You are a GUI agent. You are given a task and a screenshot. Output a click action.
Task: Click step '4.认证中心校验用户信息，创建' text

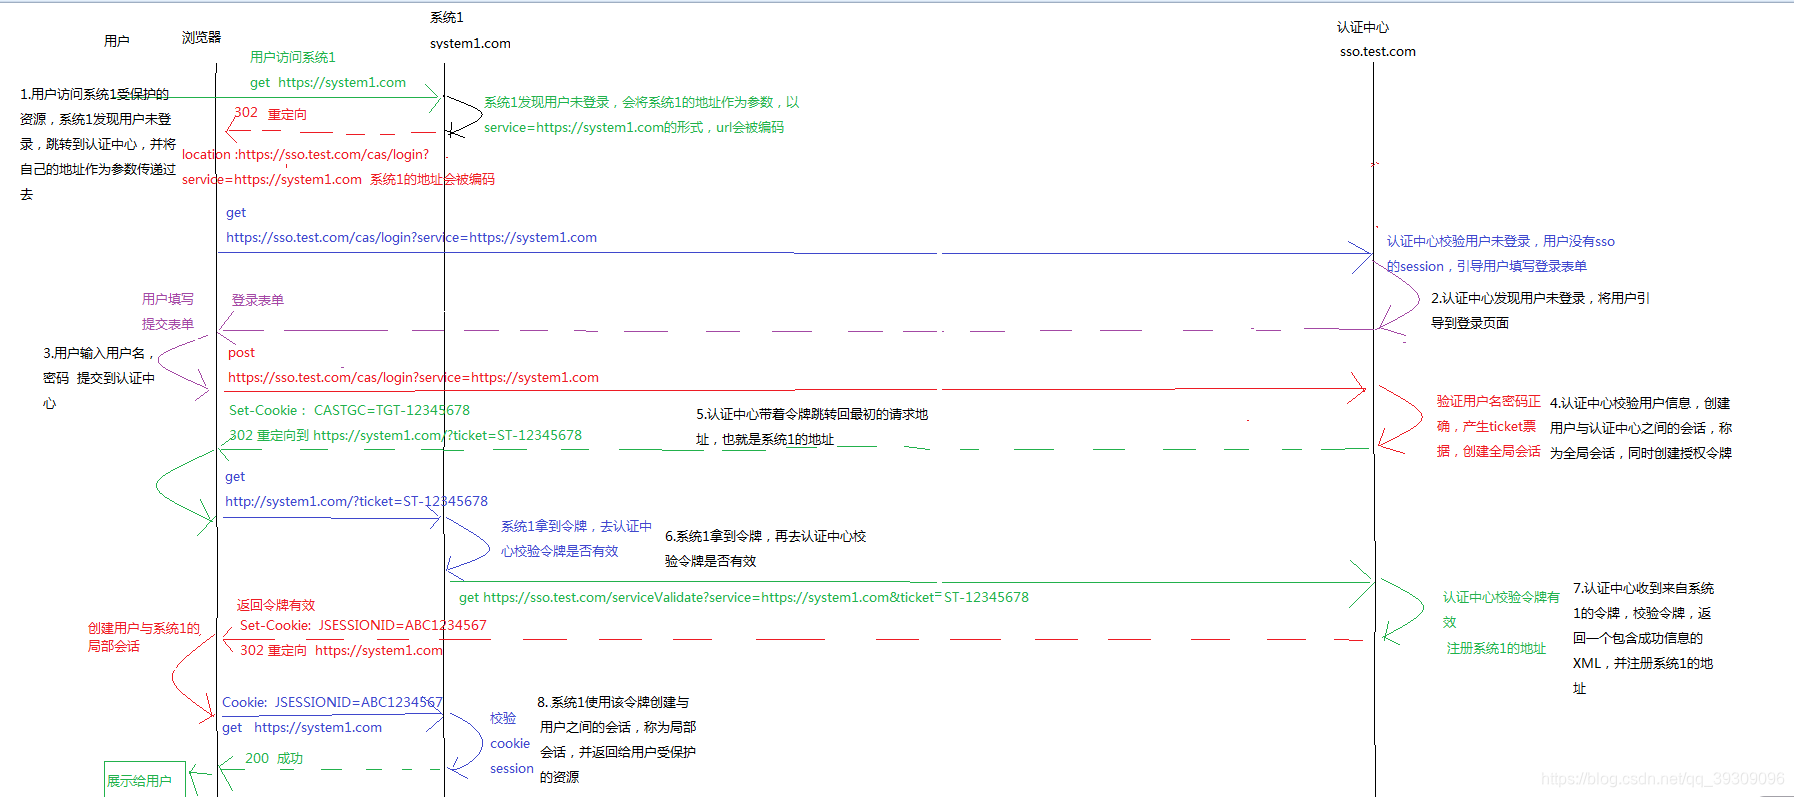click(x=1640, y=403)
